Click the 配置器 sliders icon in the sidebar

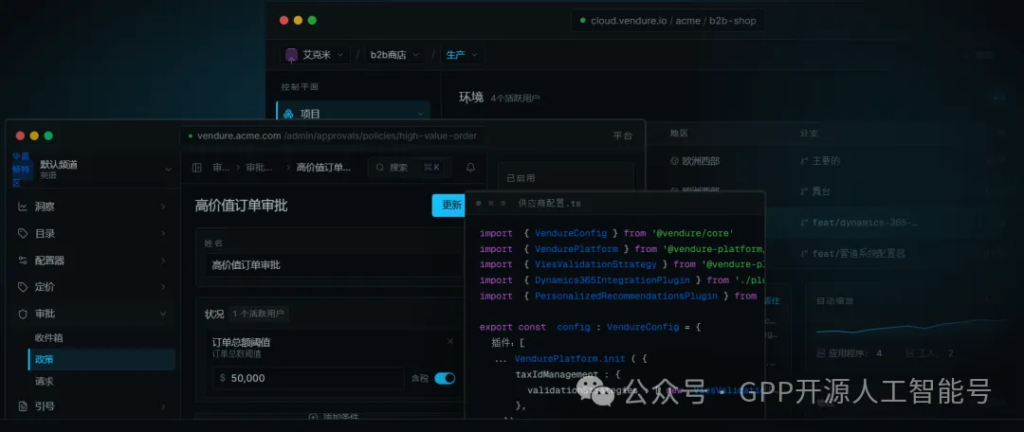coord(23,260)
